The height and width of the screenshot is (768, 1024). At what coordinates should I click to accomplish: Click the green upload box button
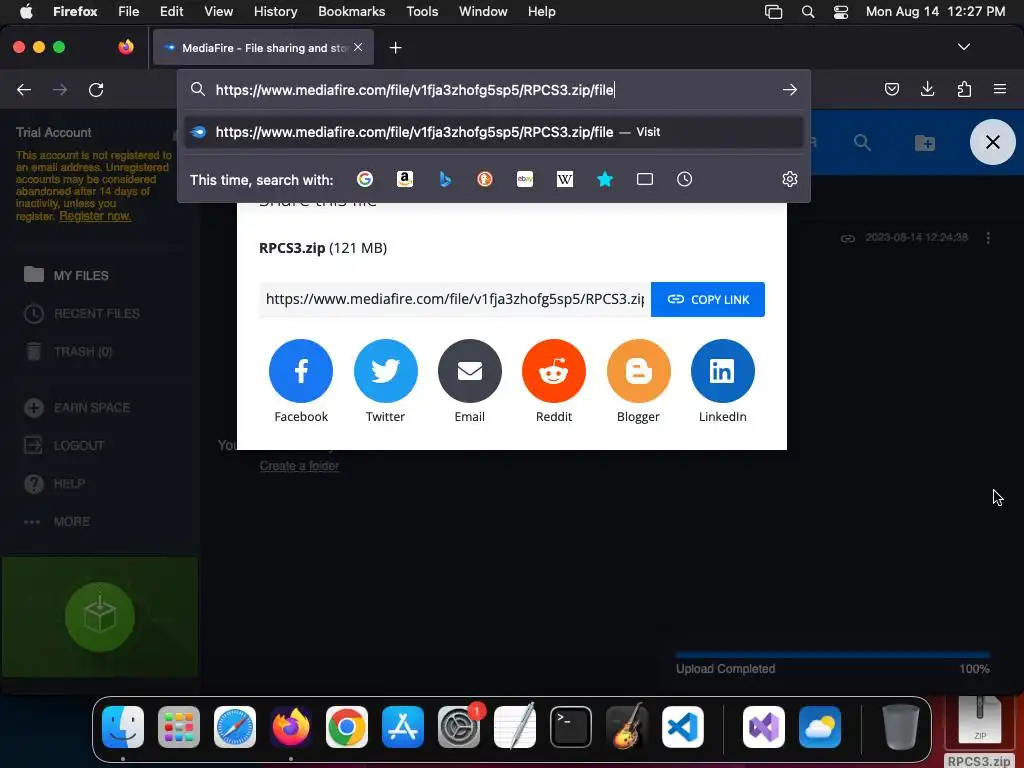[x=99, y=616]
